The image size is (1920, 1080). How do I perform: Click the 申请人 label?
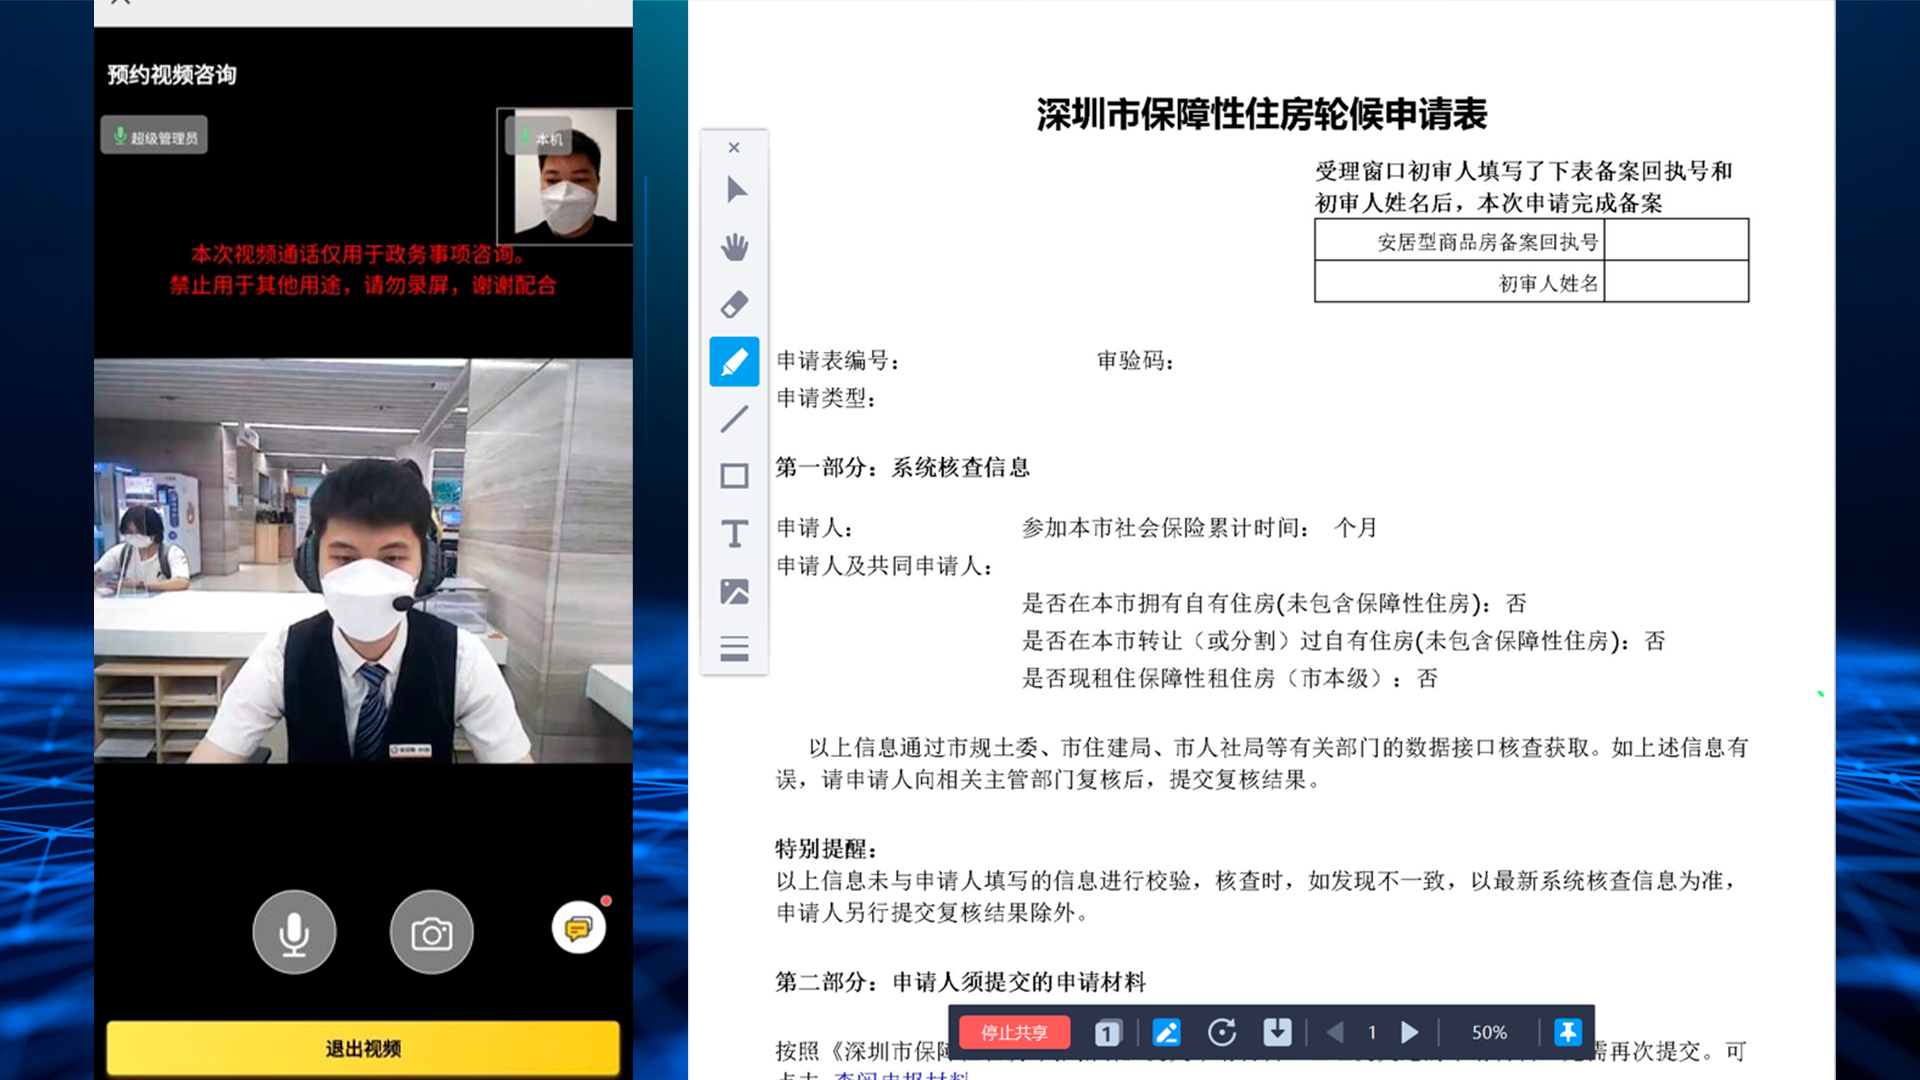tap(815, 528)
